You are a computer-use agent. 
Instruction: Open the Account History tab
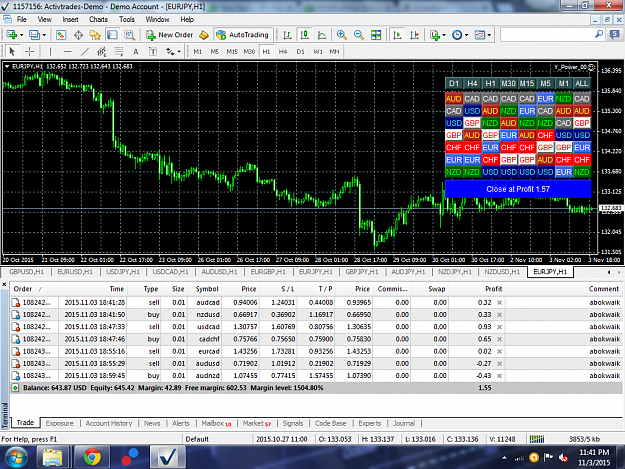(108, 423)
